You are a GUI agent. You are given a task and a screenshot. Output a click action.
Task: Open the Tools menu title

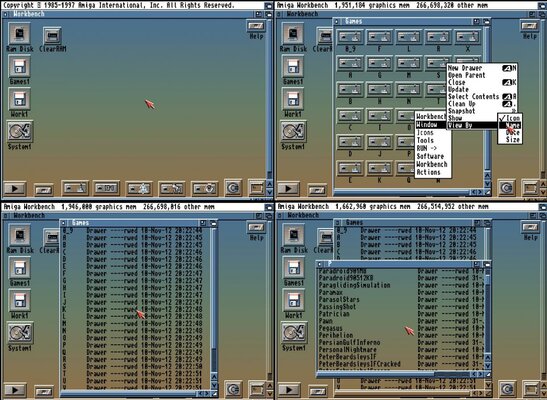point(432,140)
